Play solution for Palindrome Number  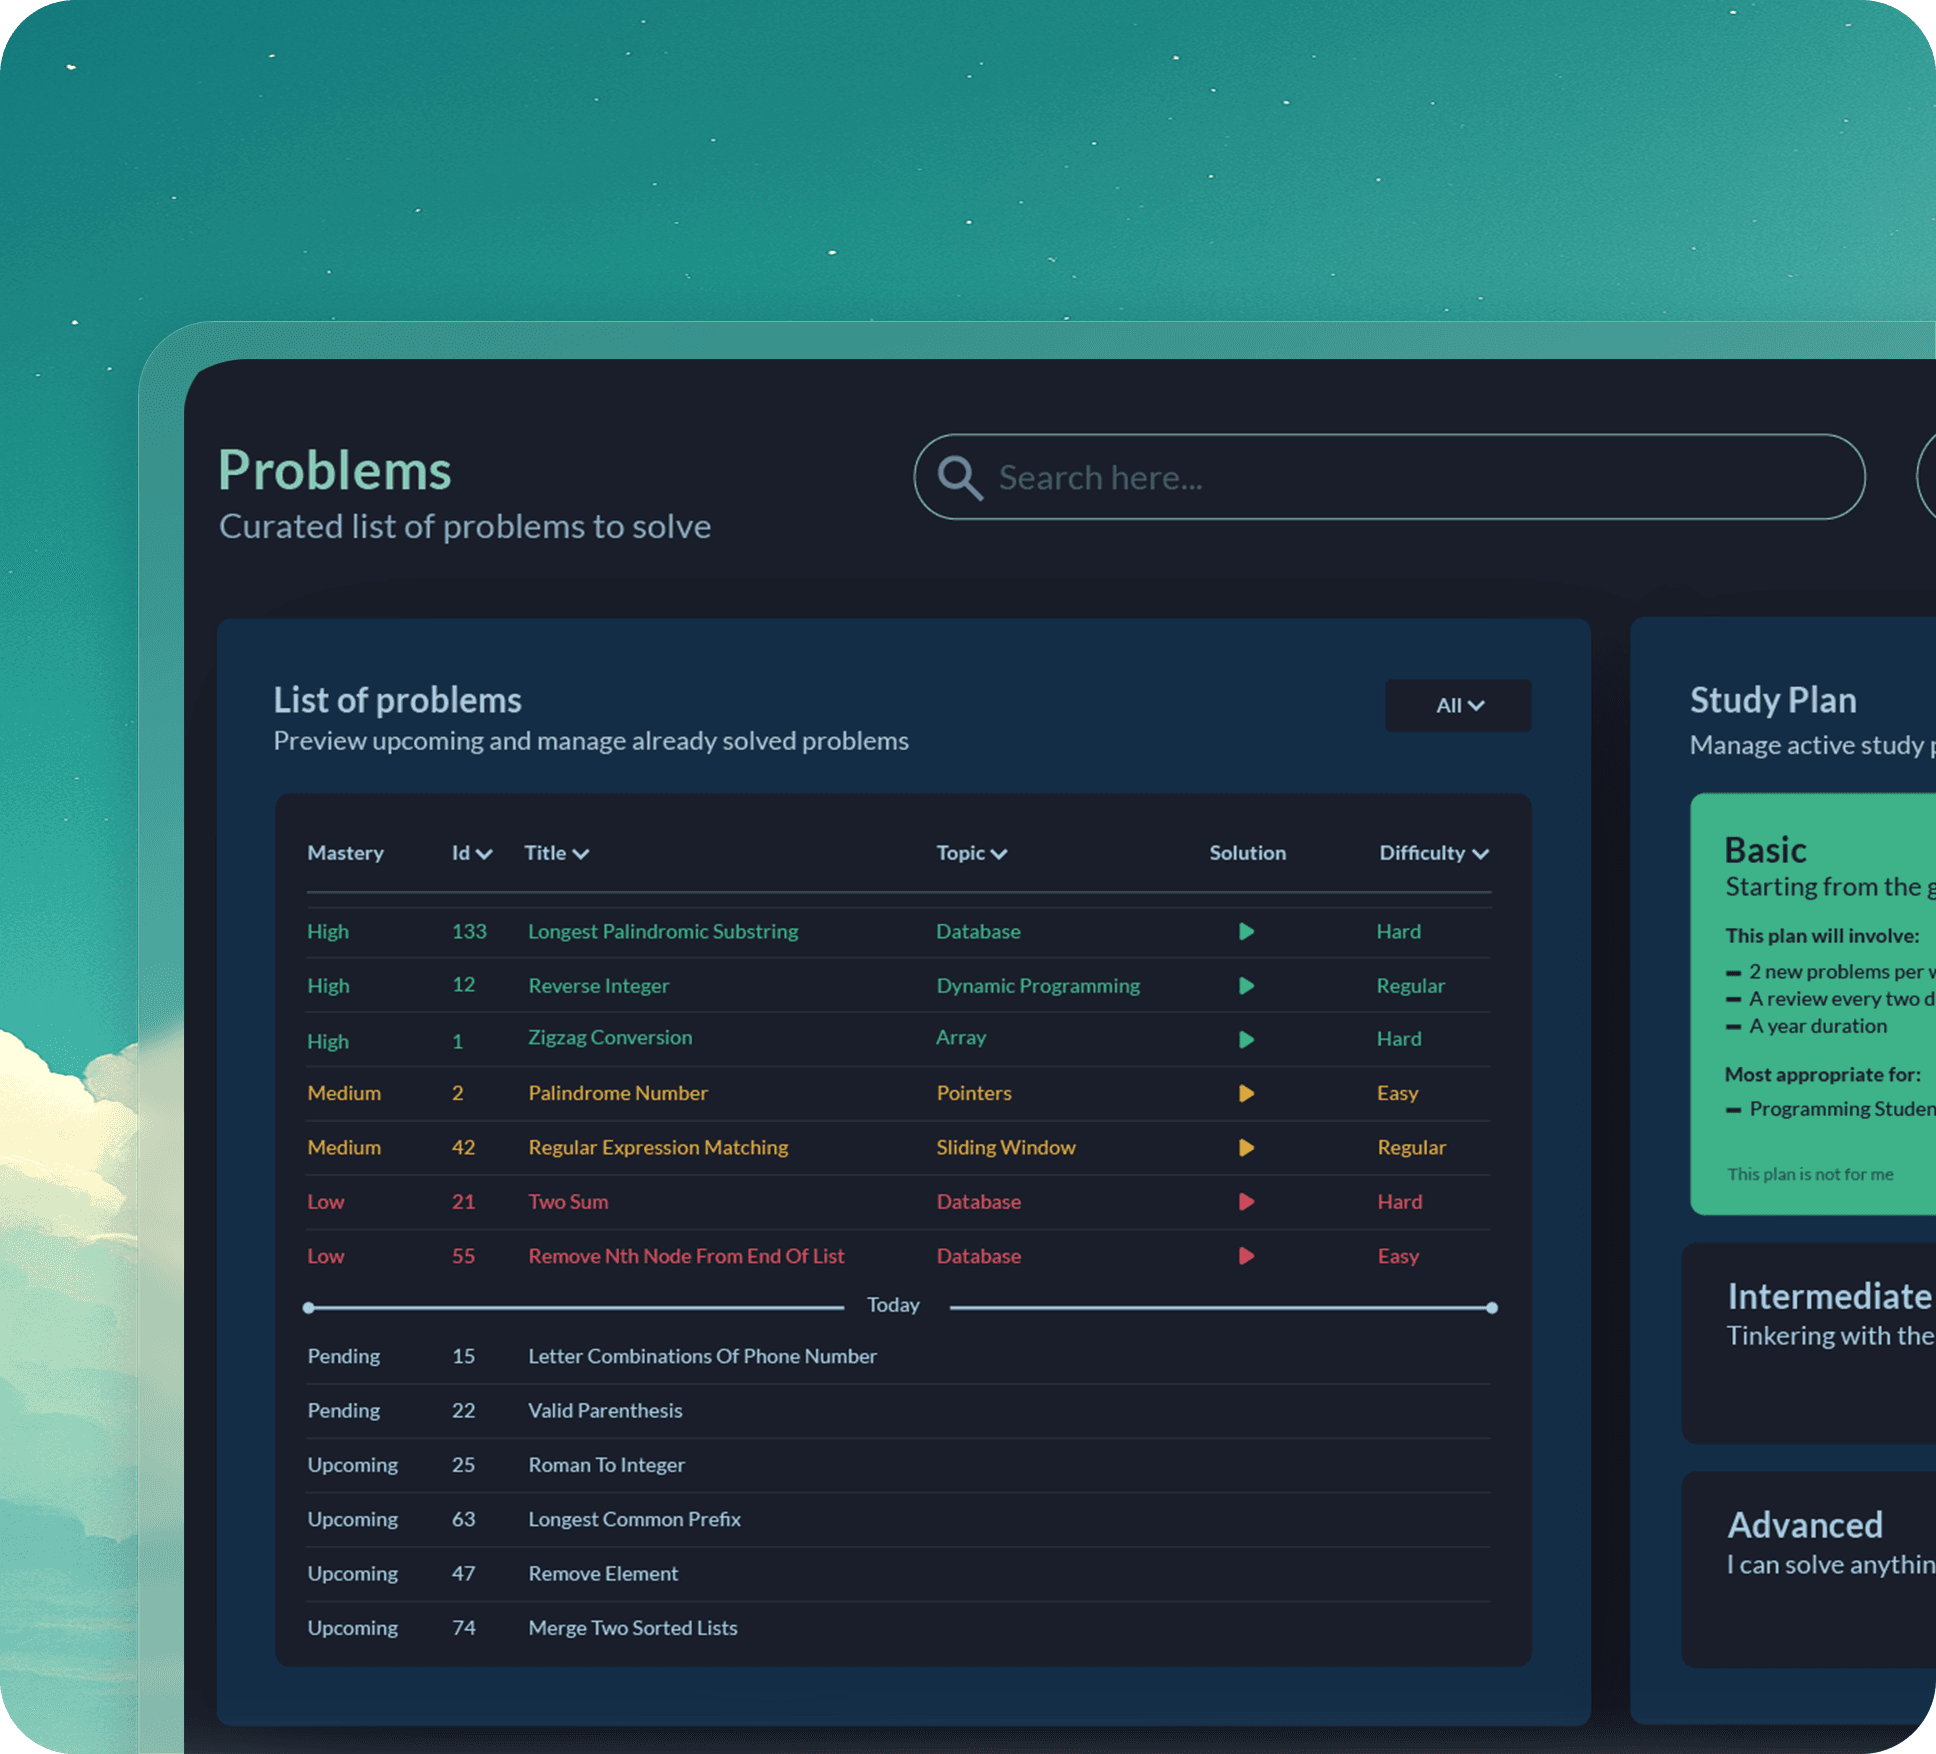(x=1246, y=1093)
